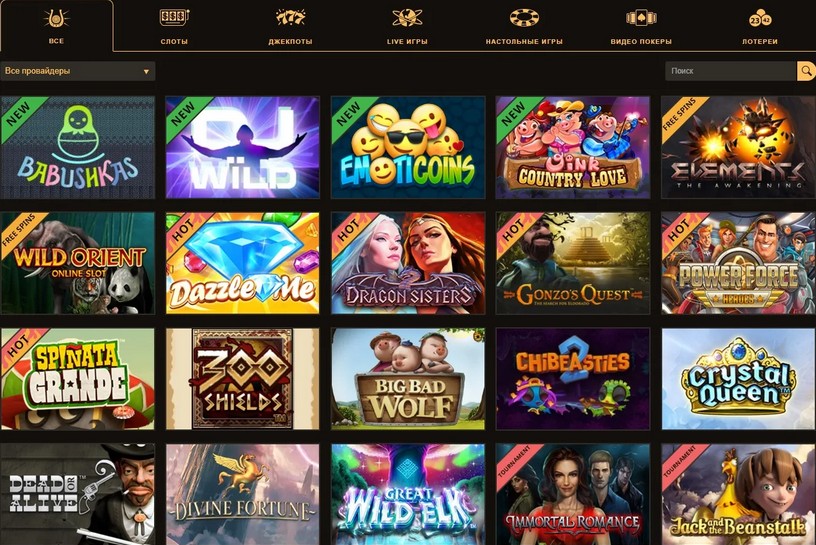Click the magnifying glass search button
The image size is (816, 545).
806,71
